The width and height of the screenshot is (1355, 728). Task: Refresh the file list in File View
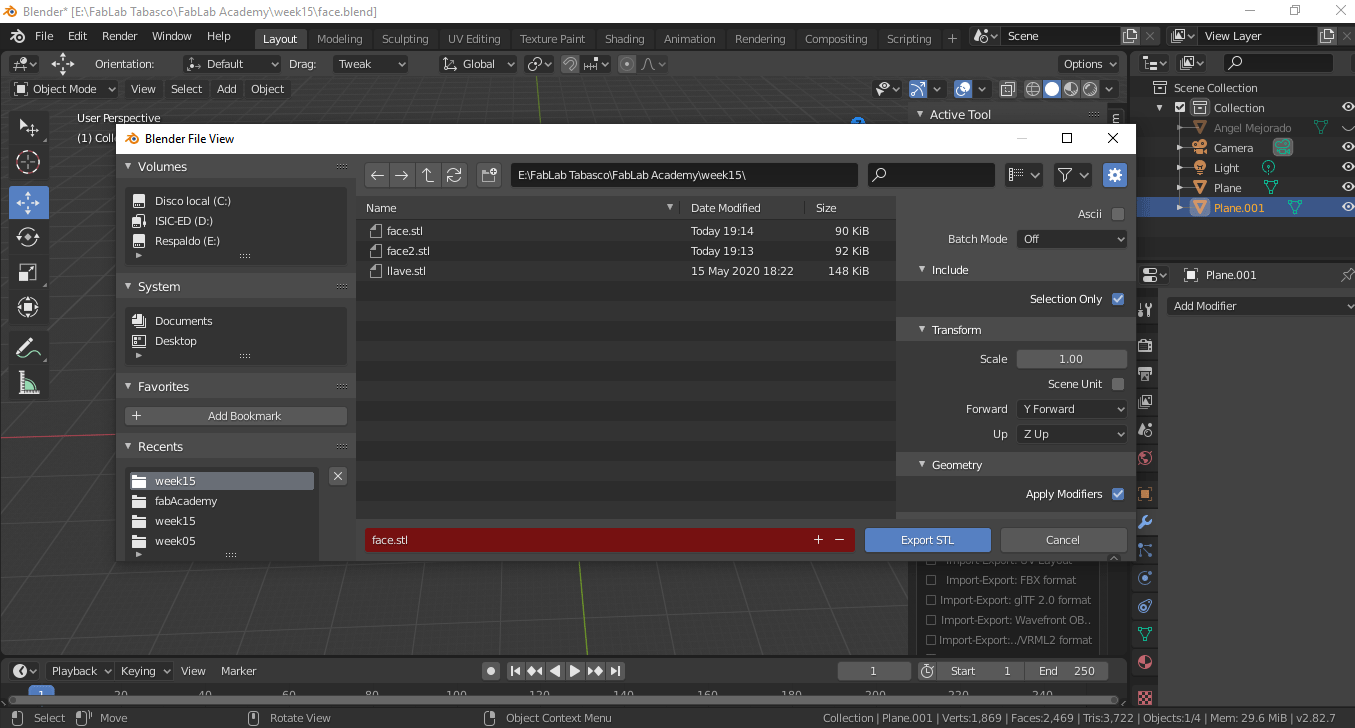(x=454, y=175)
